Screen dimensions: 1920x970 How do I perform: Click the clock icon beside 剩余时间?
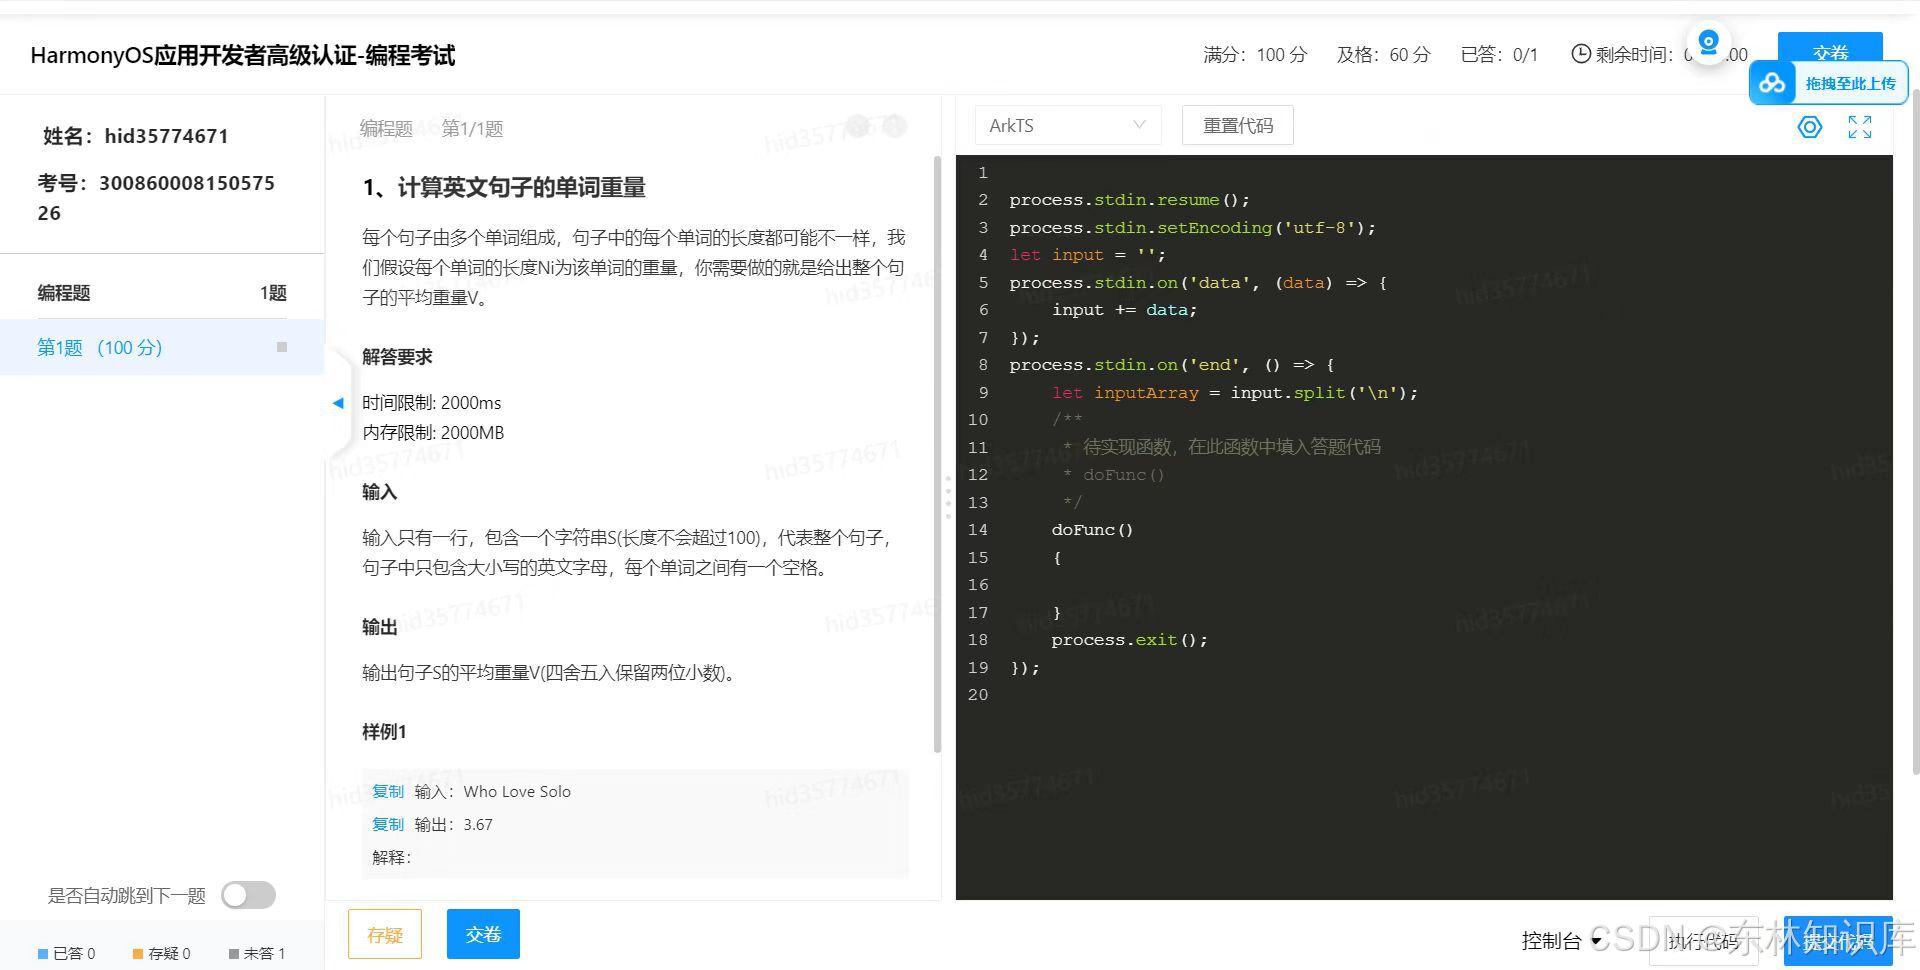1581,54
